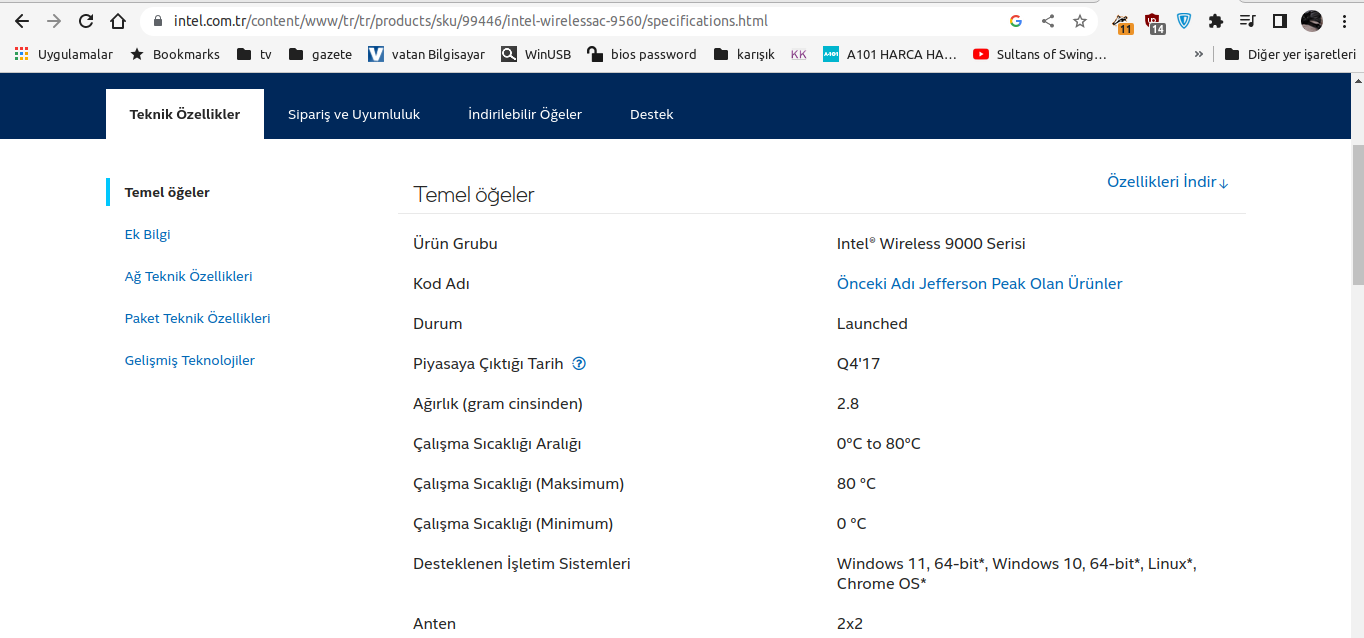1364x638 pixels.
Task: Click the page vertical scrollbar thumb
Action: 1357,215
